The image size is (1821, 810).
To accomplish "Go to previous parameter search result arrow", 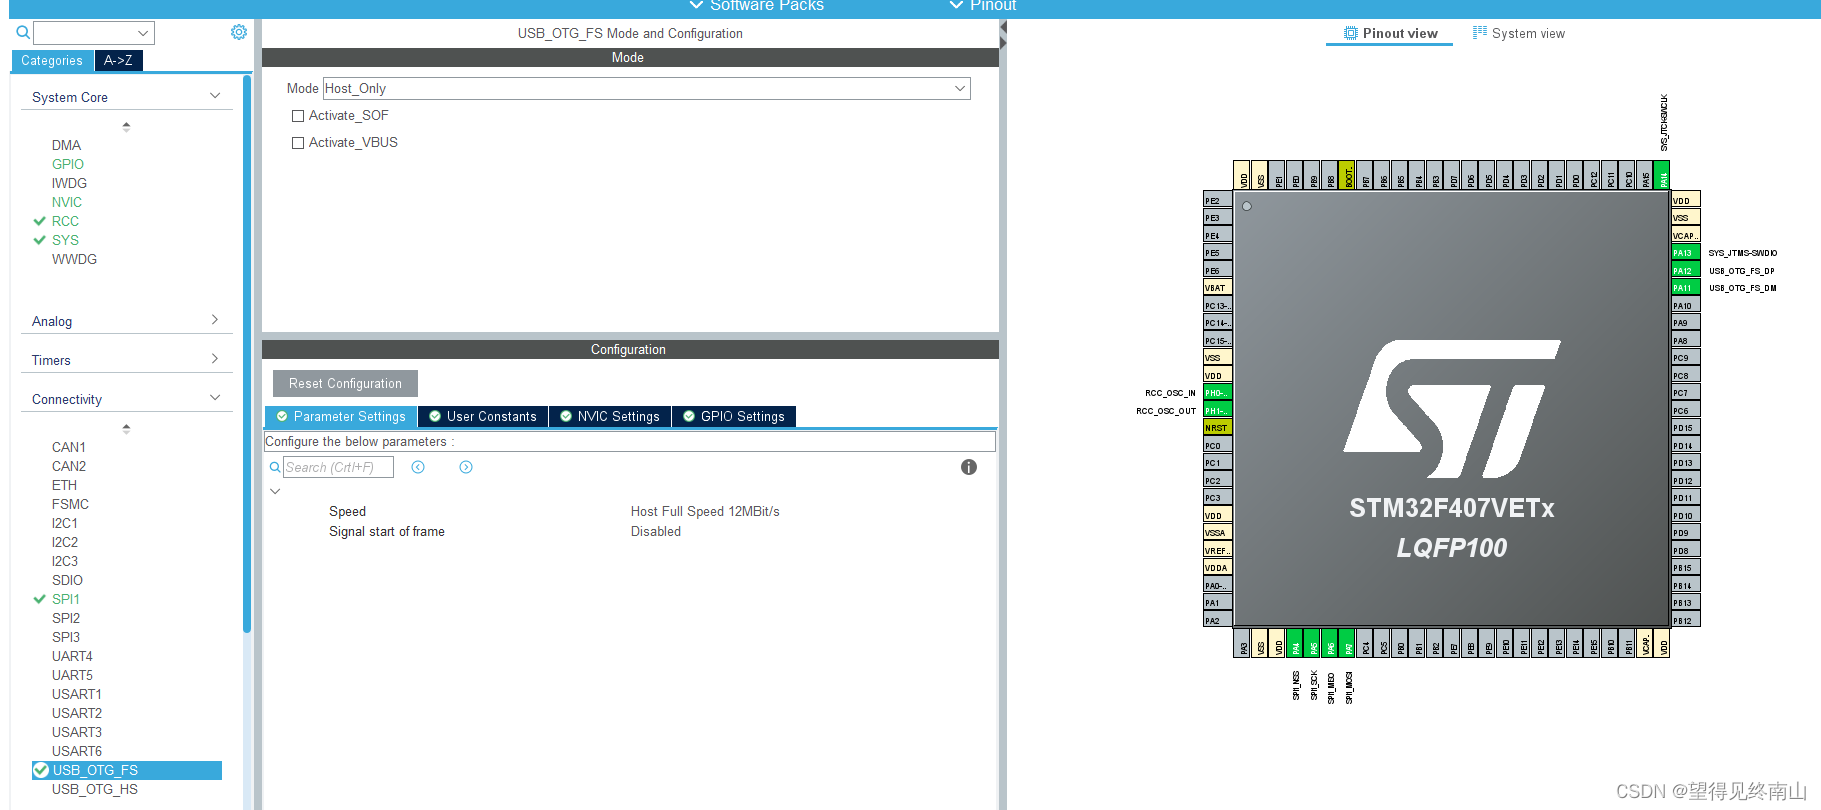I will [x=418, y=467].
